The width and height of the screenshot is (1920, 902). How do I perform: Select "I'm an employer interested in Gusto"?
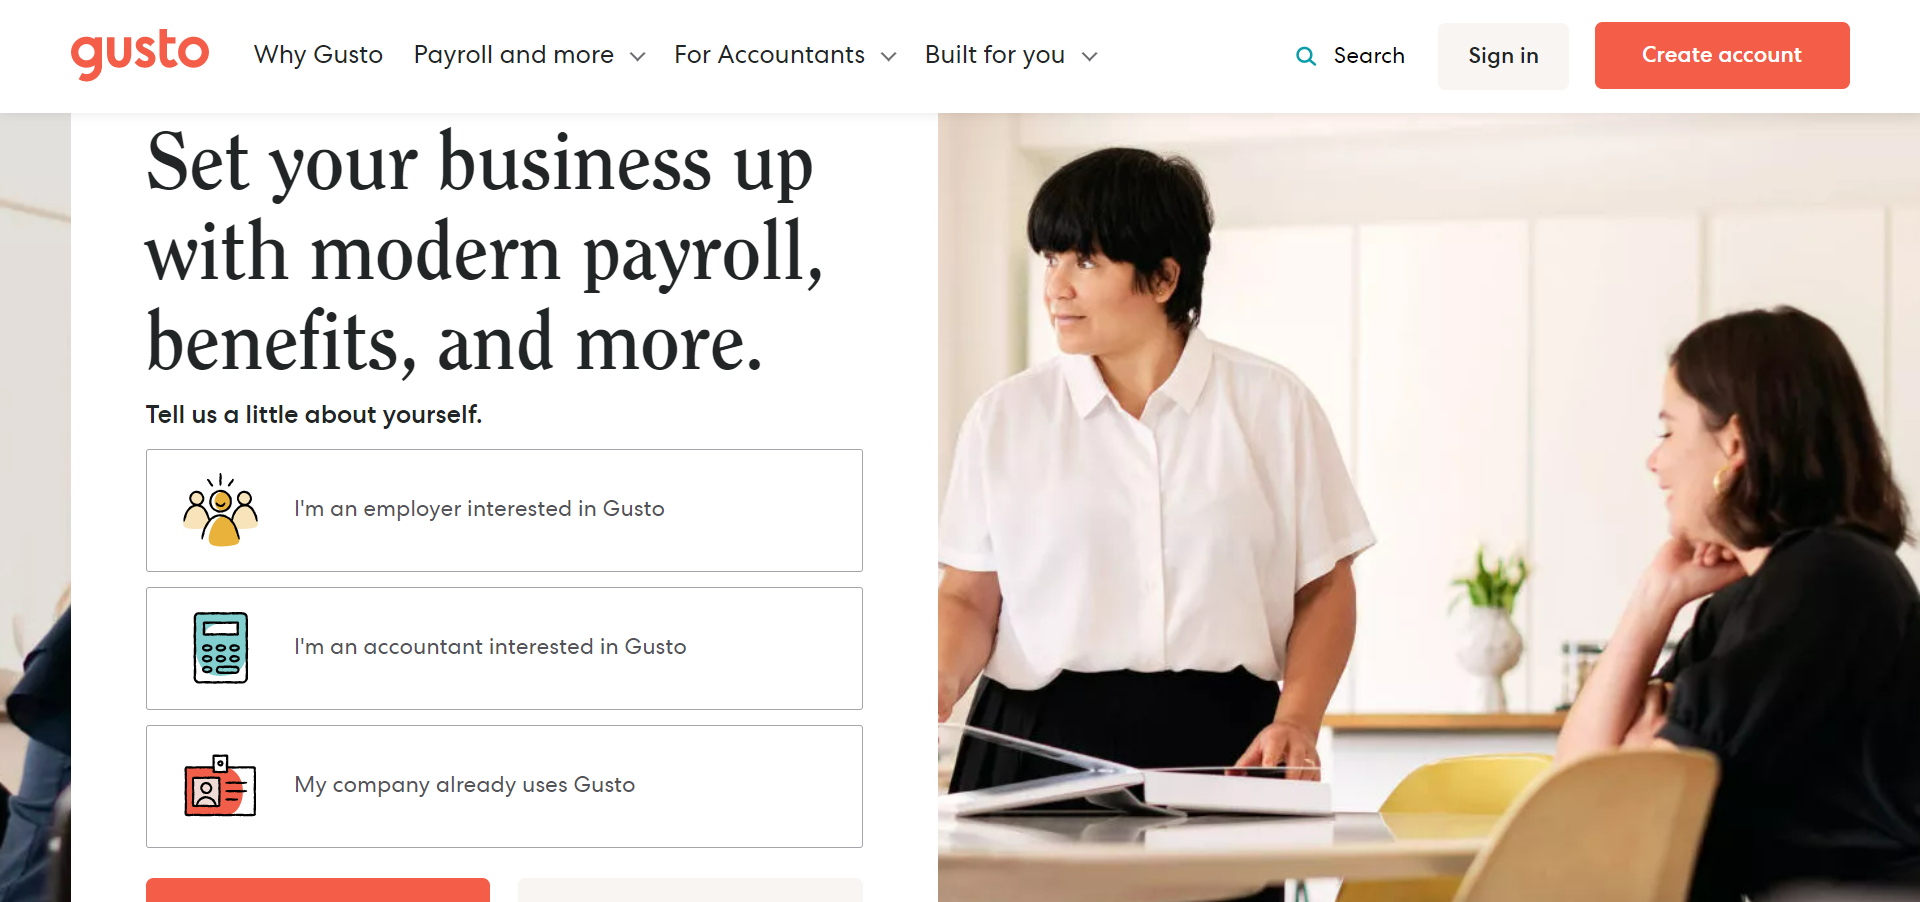point(504,510)
